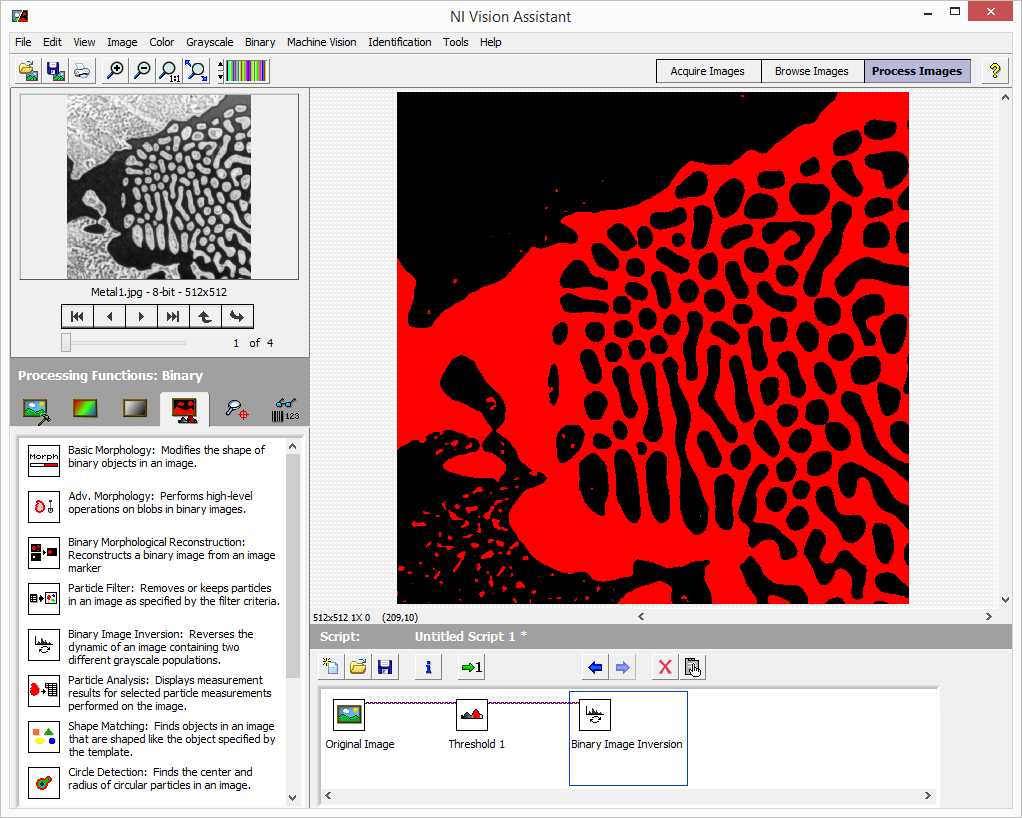This screenshot has width=1022, height=818.
Task: Open the Help menu
Action: pos(491,42)
